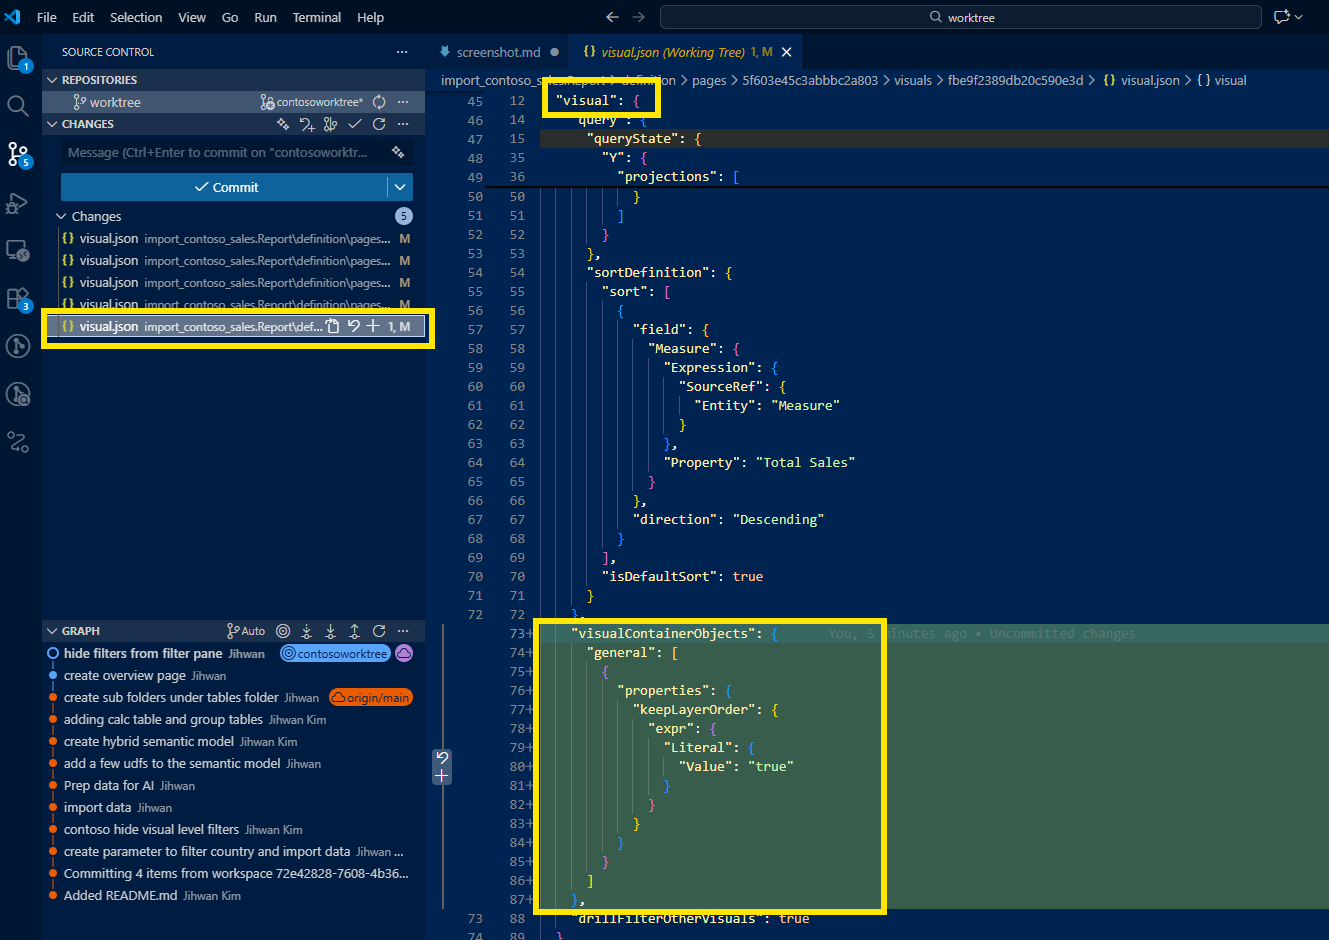Open the Run and Debug view
This screenshot has width=1329, height=940.
(x=18, y=203)
